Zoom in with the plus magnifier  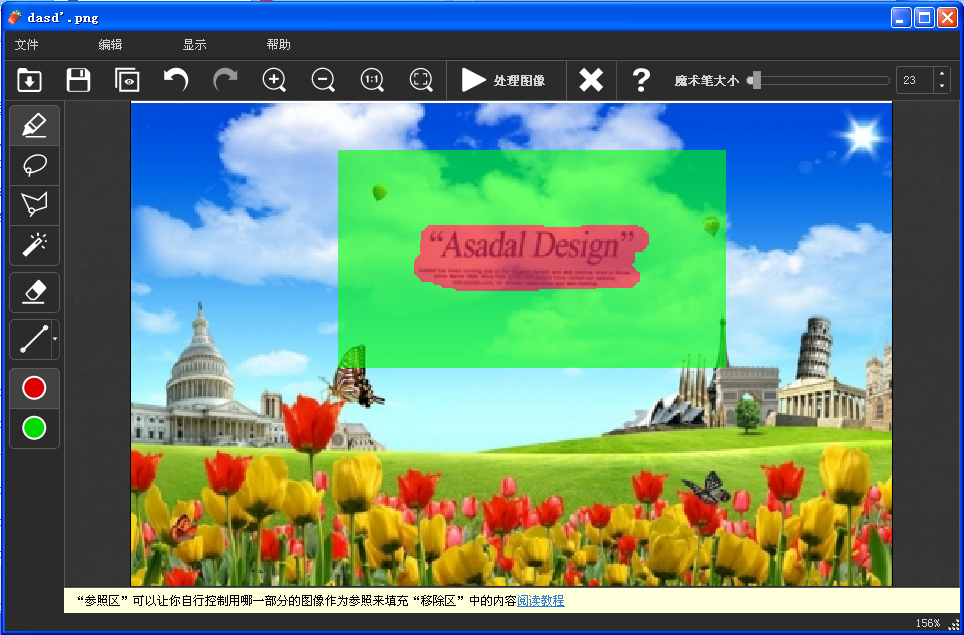(x=274, y=80)
